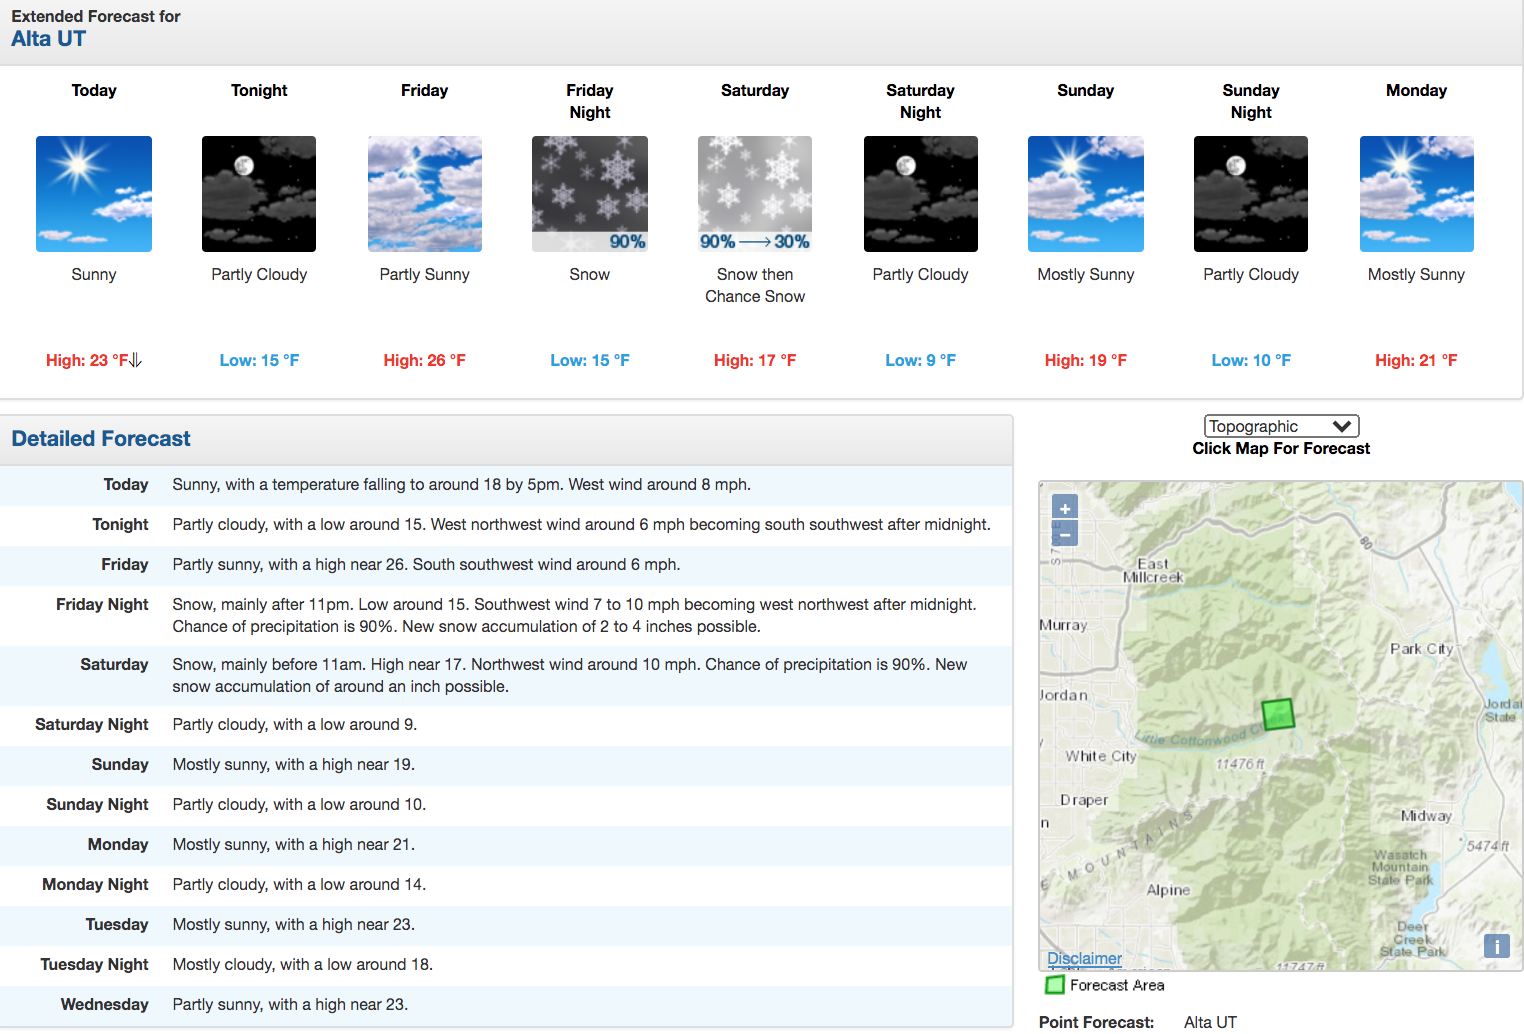Click the Sunday Night partly cloudy icon

click(x=1251, y=194)
